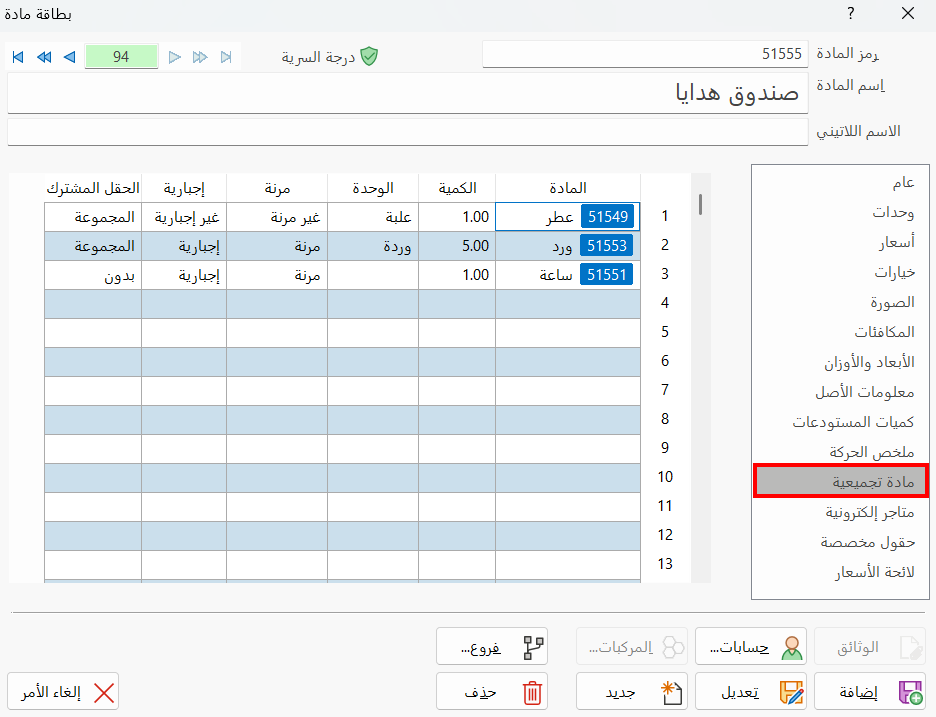Jump forward several records (double right arrow)

pos(200,57)
